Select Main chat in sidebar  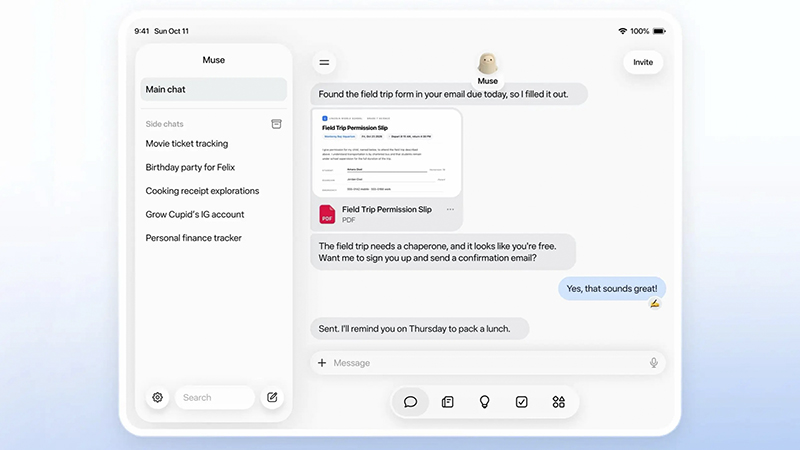(x=213, y=89)
